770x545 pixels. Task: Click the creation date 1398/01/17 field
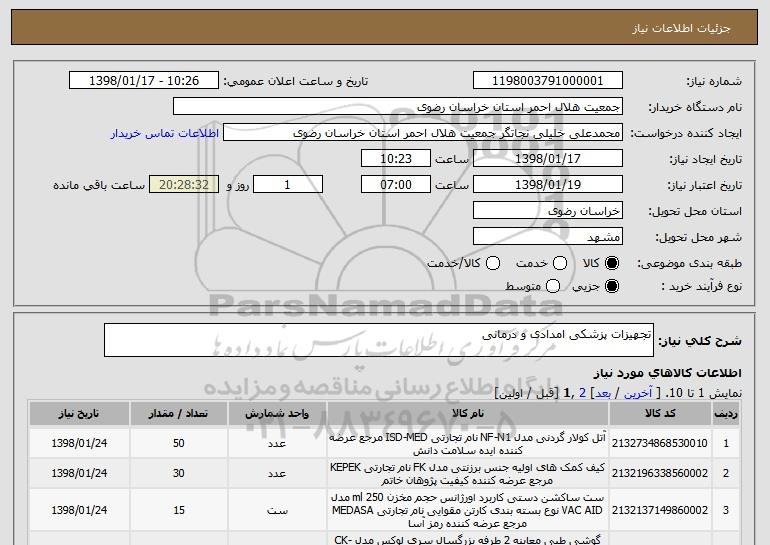point(548,159)
